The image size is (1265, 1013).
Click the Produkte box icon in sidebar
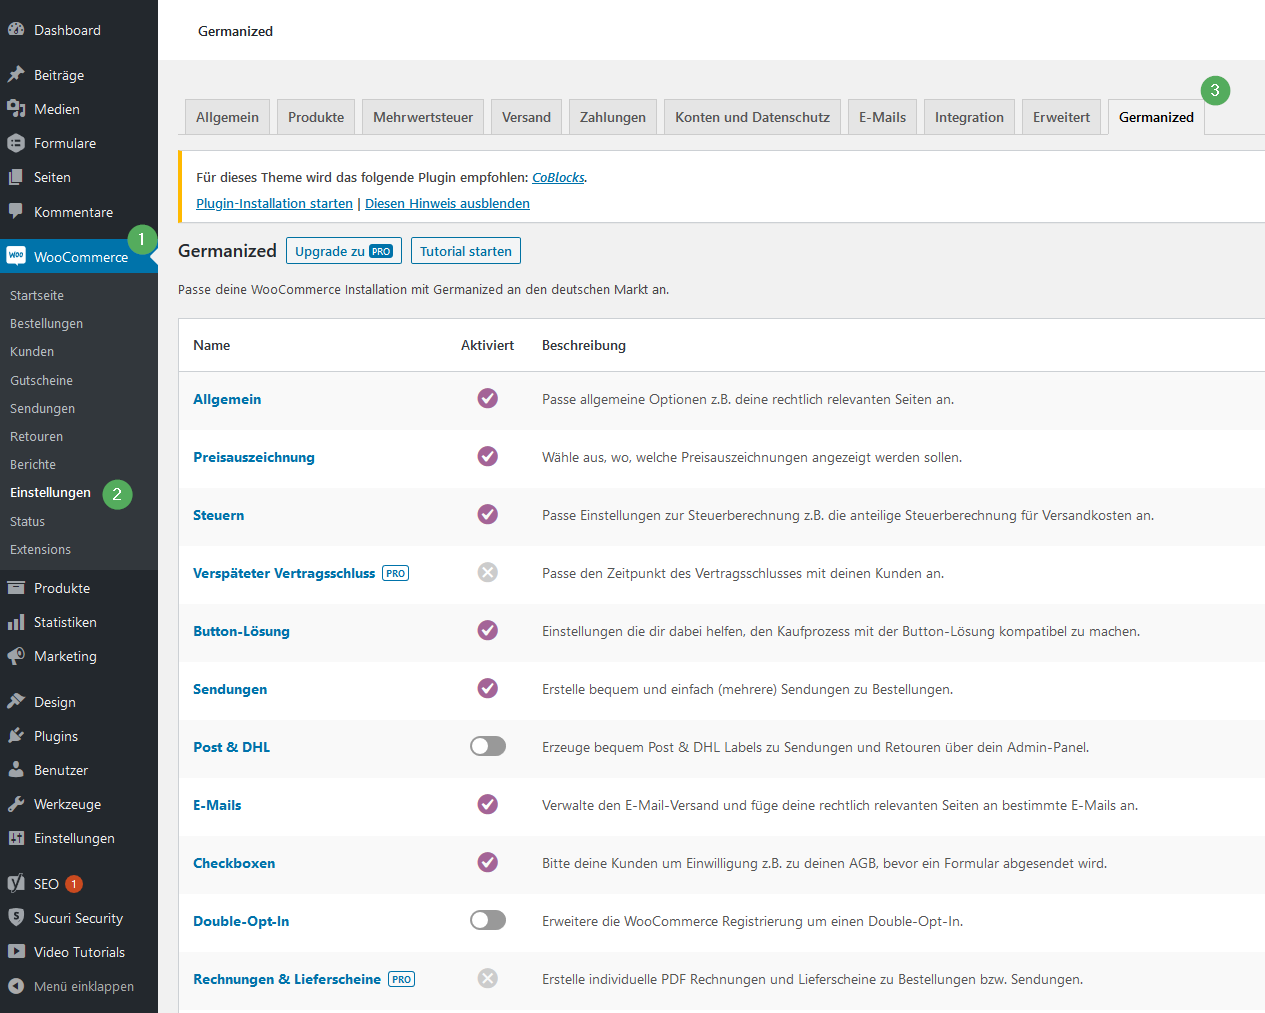pos(16,588)
